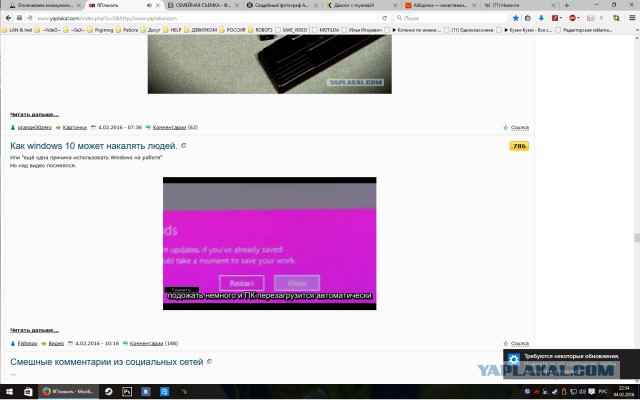640x400 pixels.
Task: Open the ROBOTS bookmarks folder
Action: (x=260, y=30)
